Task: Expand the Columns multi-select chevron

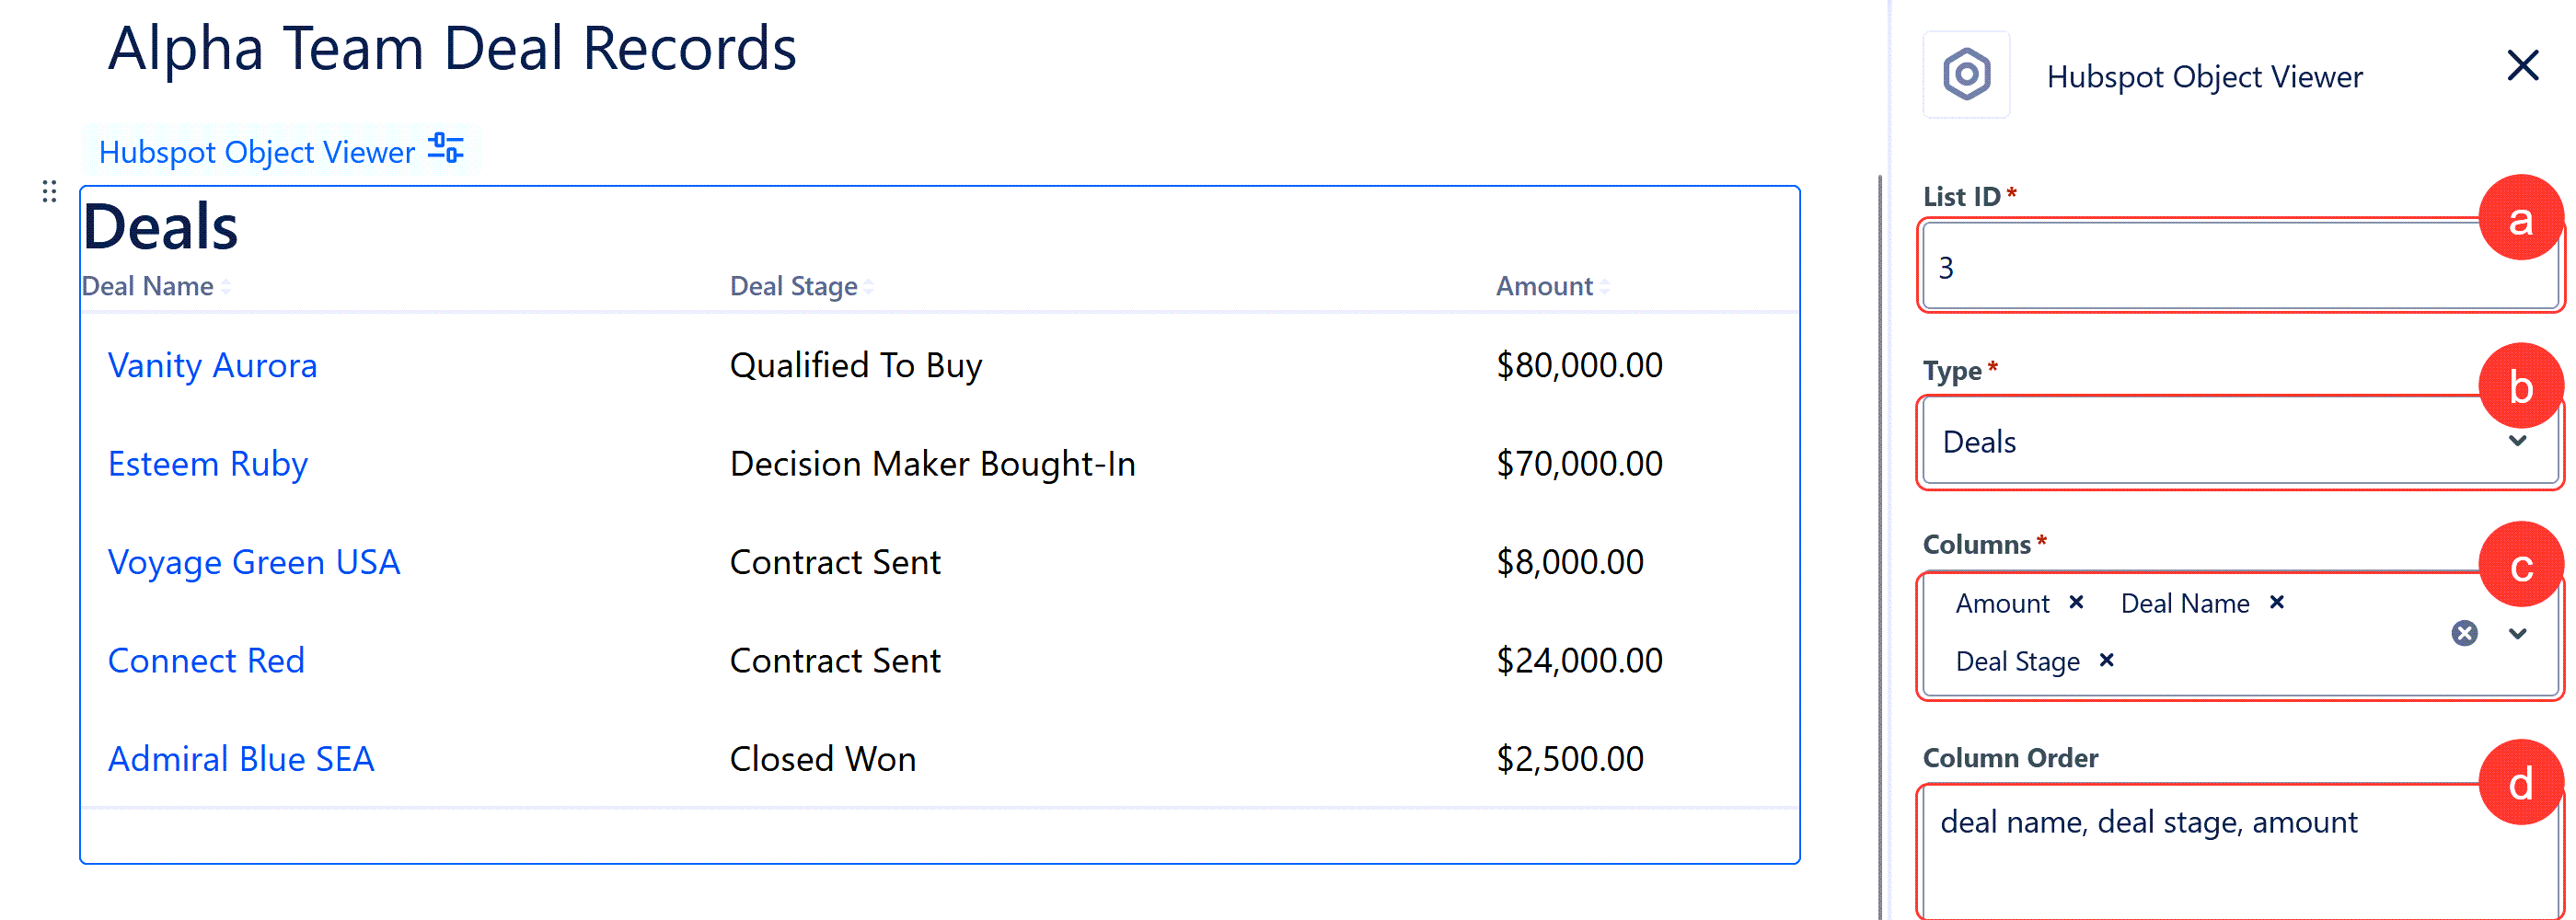Action: point(2518,633)
